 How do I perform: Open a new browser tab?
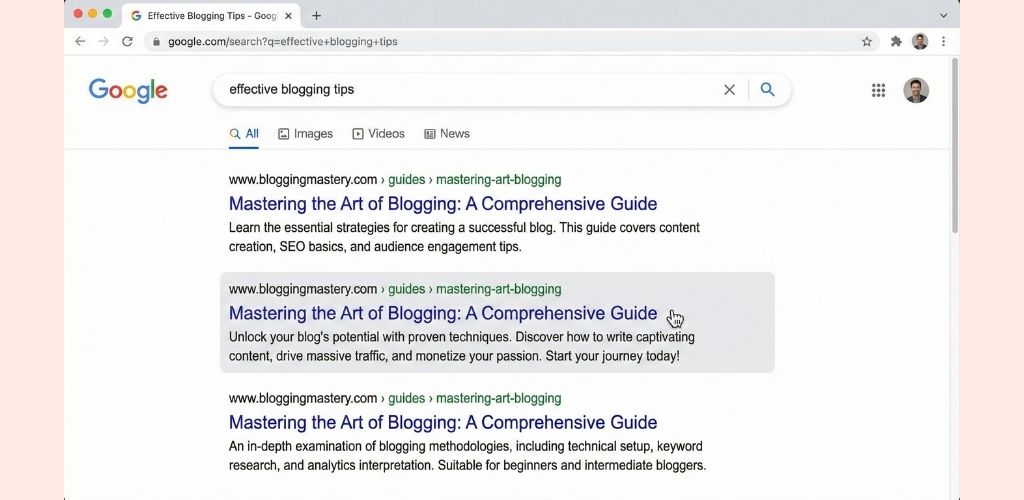(317, 15)
